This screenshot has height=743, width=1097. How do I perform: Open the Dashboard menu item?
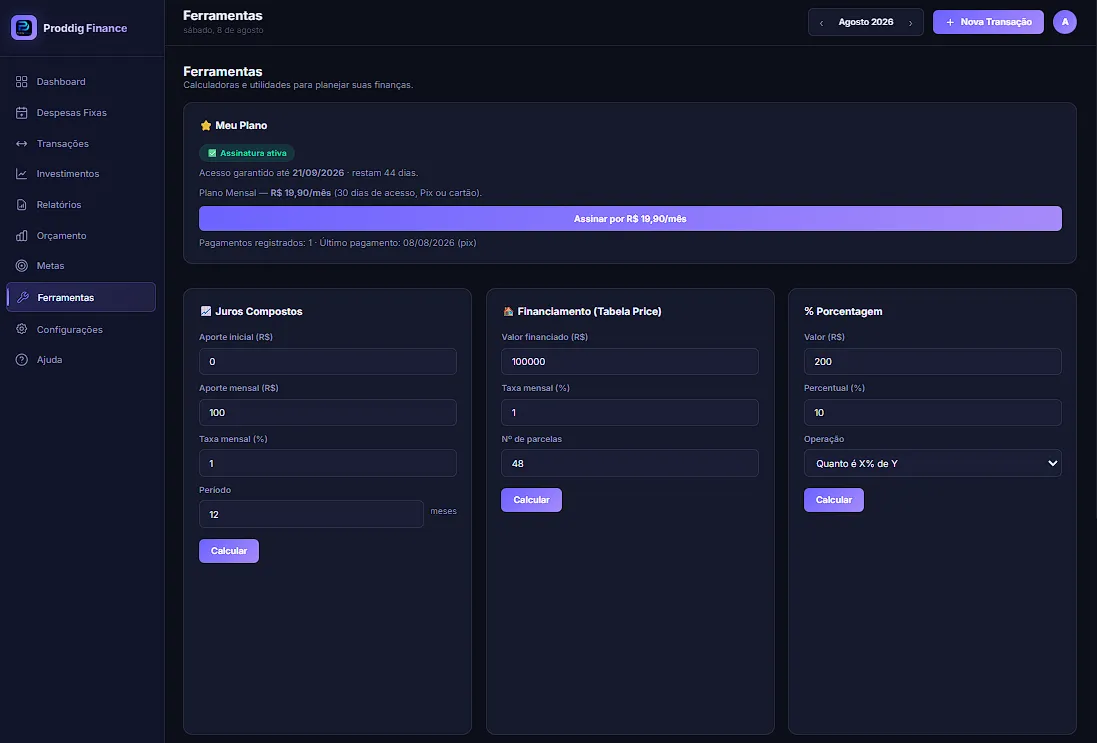coord(81,82)
